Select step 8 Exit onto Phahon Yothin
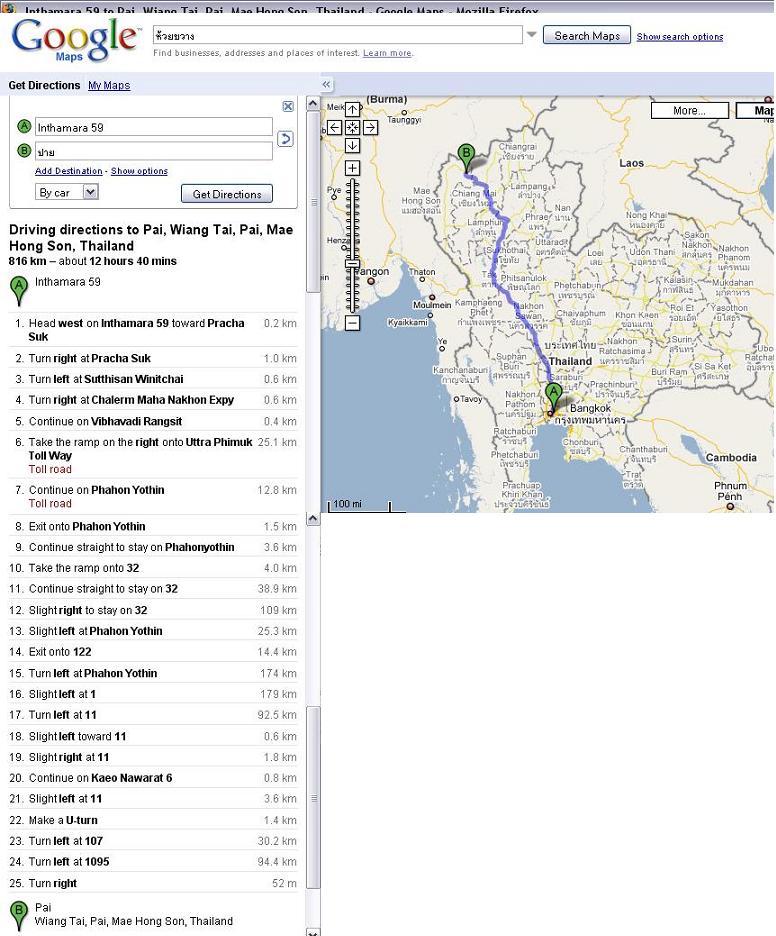This screenshot has width=776, height=936. pos(153,526)
